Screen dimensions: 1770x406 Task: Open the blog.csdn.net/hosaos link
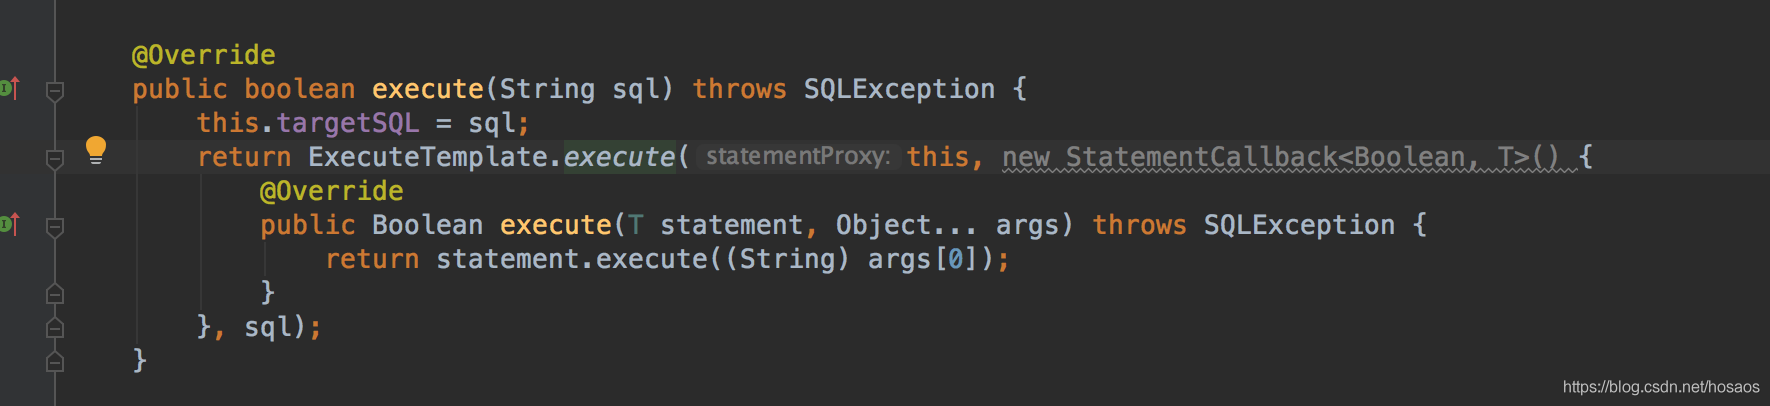pos(1660,387)
